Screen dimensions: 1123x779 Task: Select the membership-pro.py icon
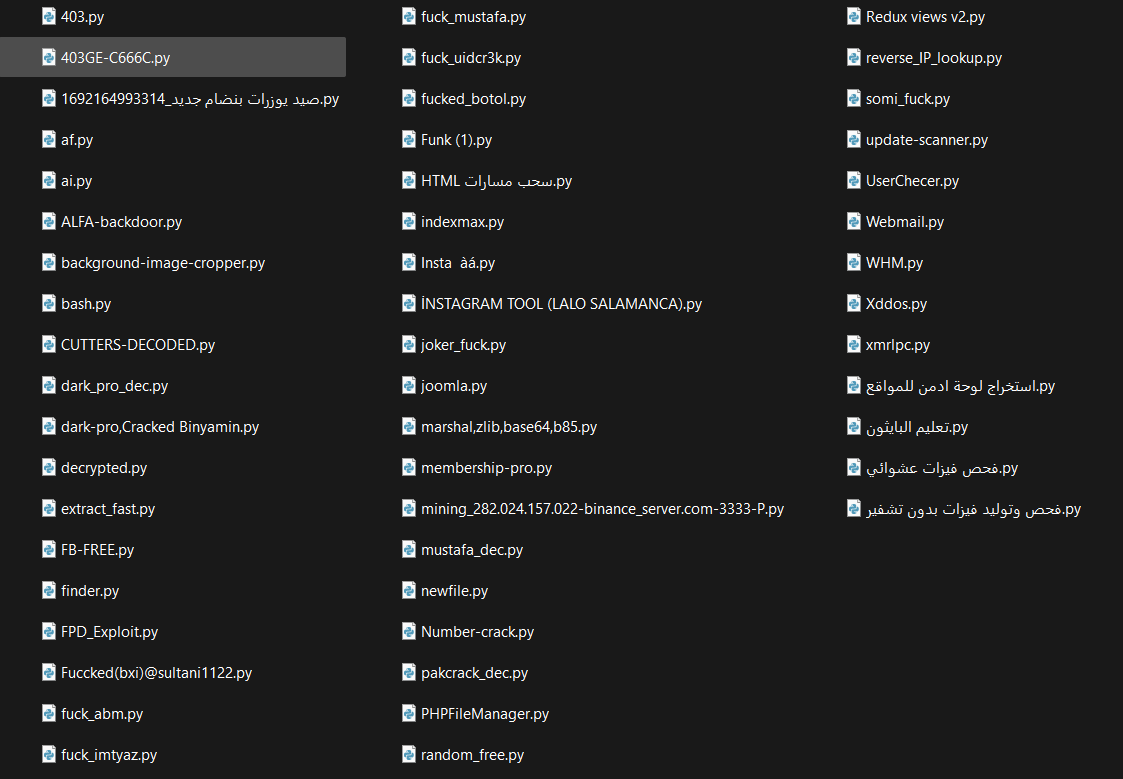409,468
